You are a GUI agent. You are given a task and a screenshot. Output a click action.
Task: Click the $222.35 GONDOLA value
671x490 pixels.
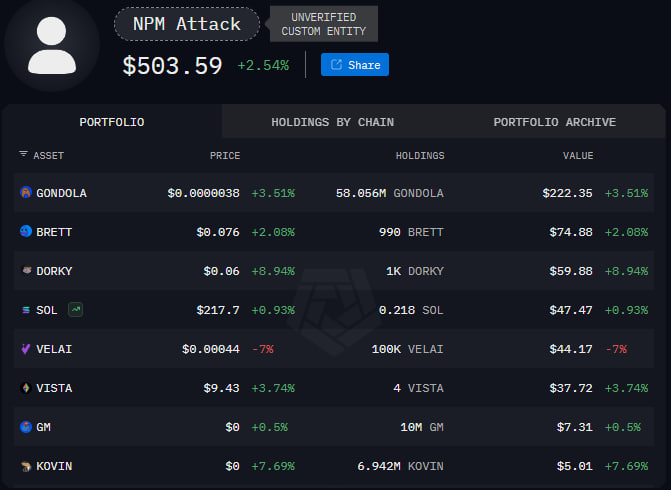pyautogui.click(x=567, y=193)
